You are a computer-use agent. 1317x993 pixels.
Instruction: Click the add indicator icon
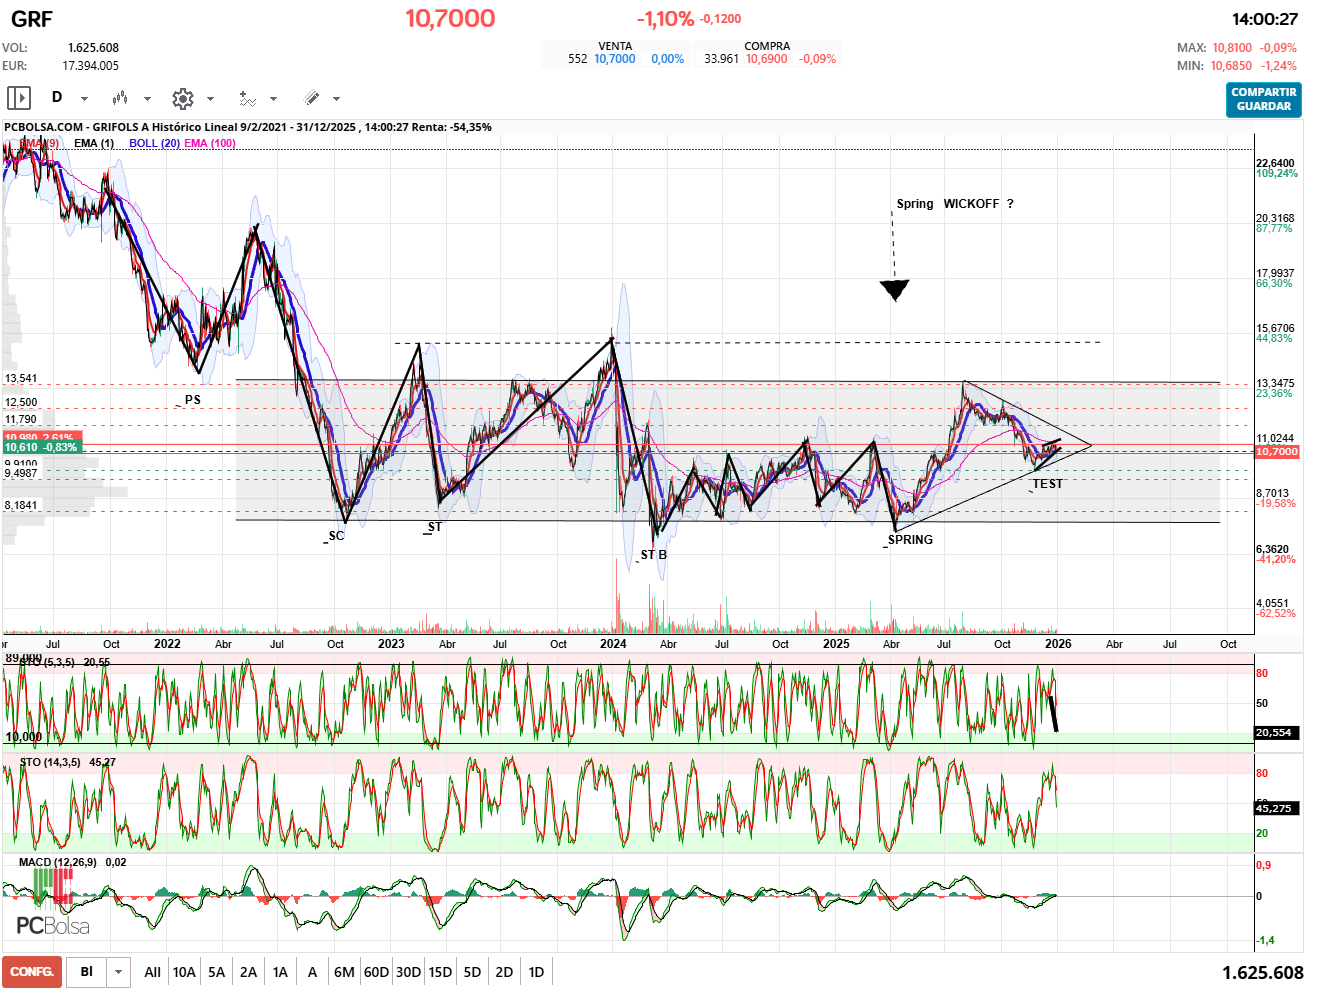click(x=247, y=98)
